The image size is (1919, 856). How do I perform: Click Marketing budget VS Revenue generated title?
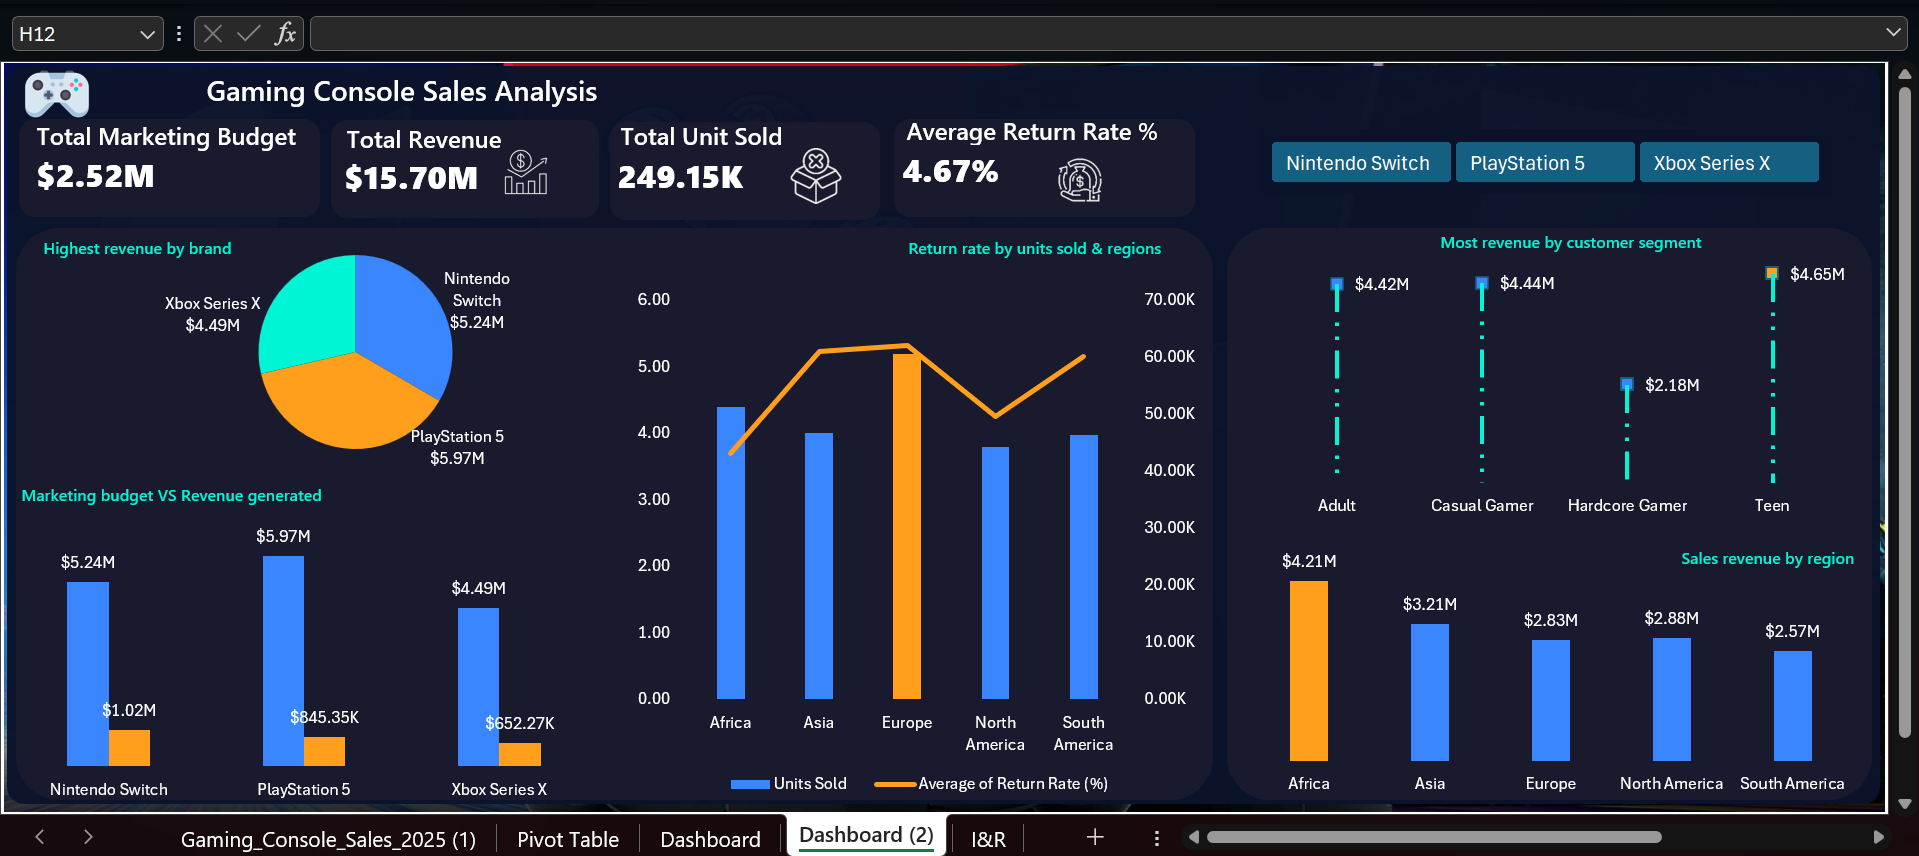pyautogui.click(x=172, y=495)
